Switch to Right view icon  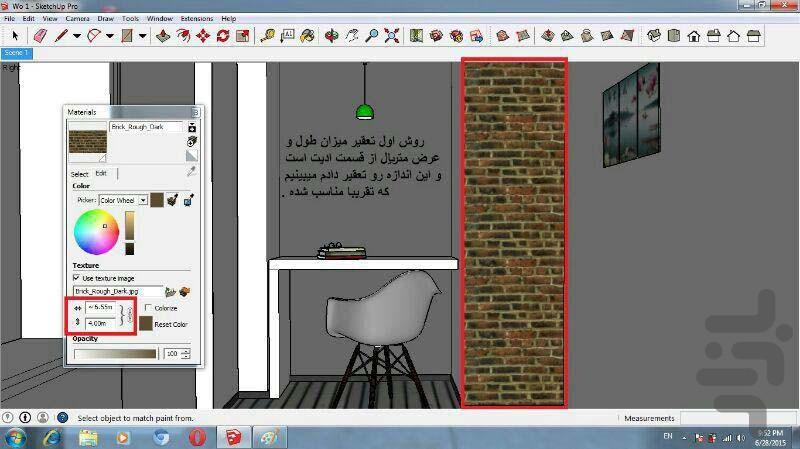click(714, 36)
